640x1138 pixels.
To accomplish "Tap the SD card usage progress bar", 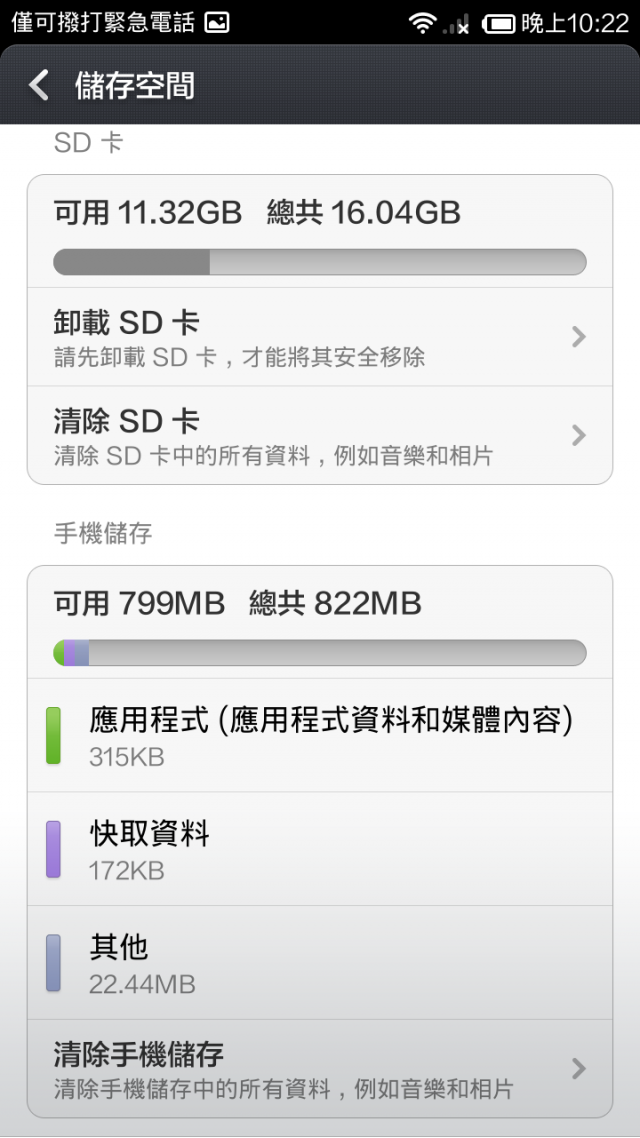I will click(320, 262).
